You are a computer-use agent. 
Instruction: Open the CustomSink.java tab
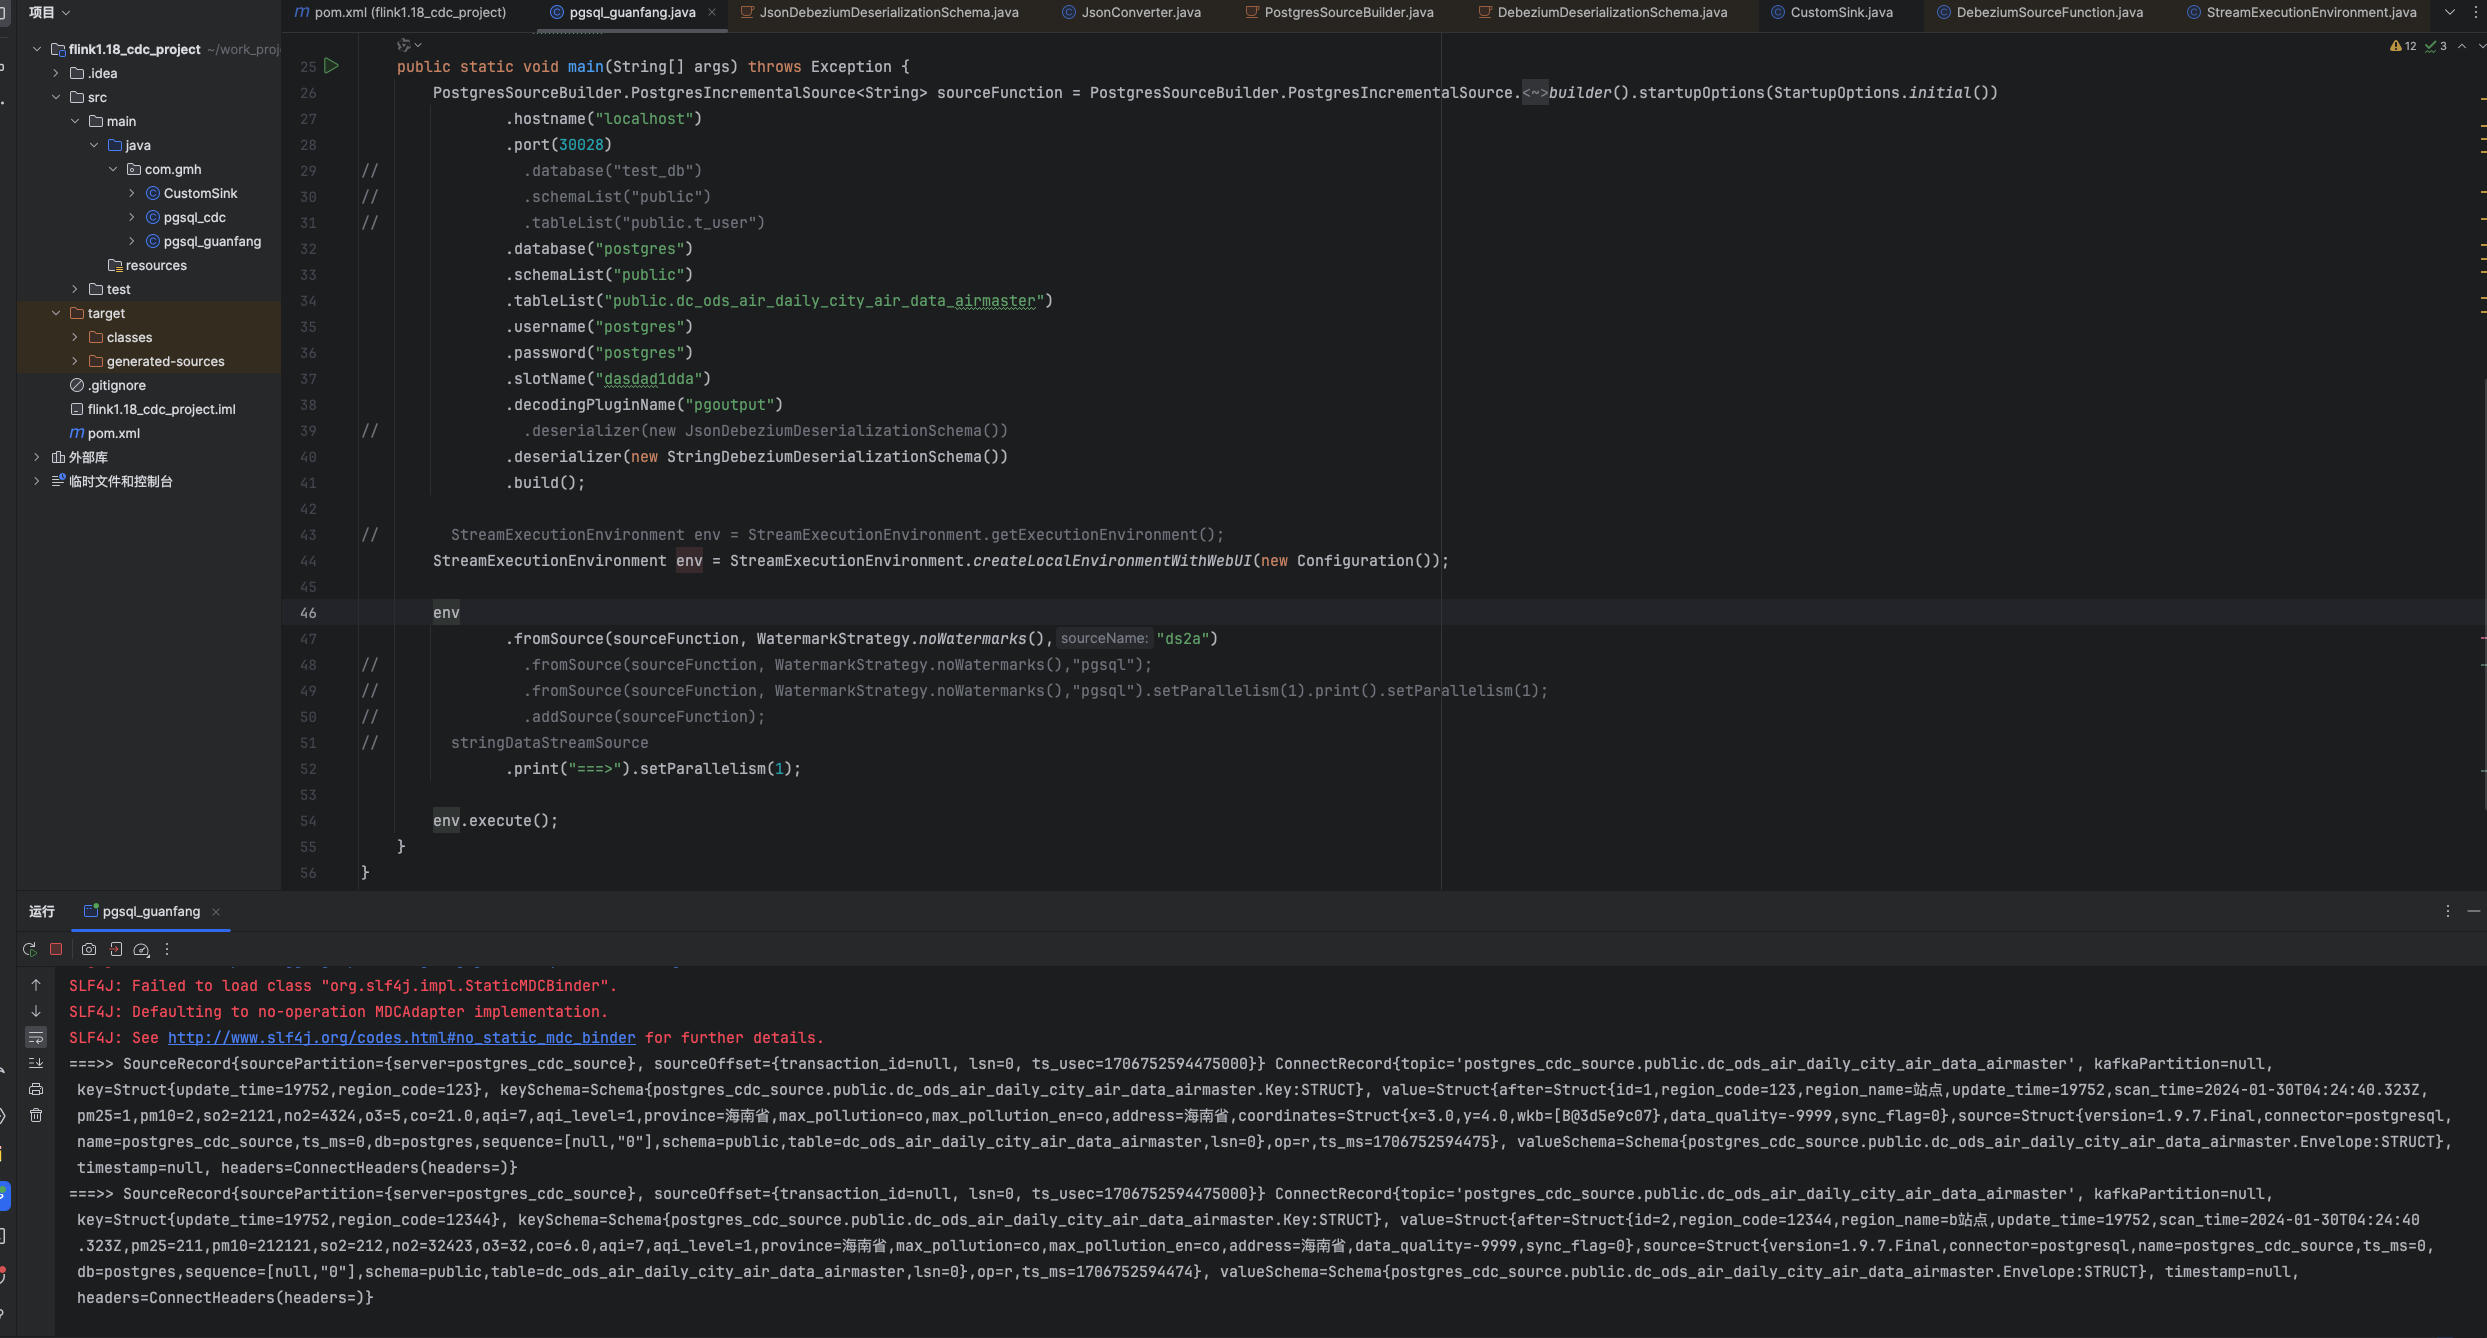[1832, 12]
